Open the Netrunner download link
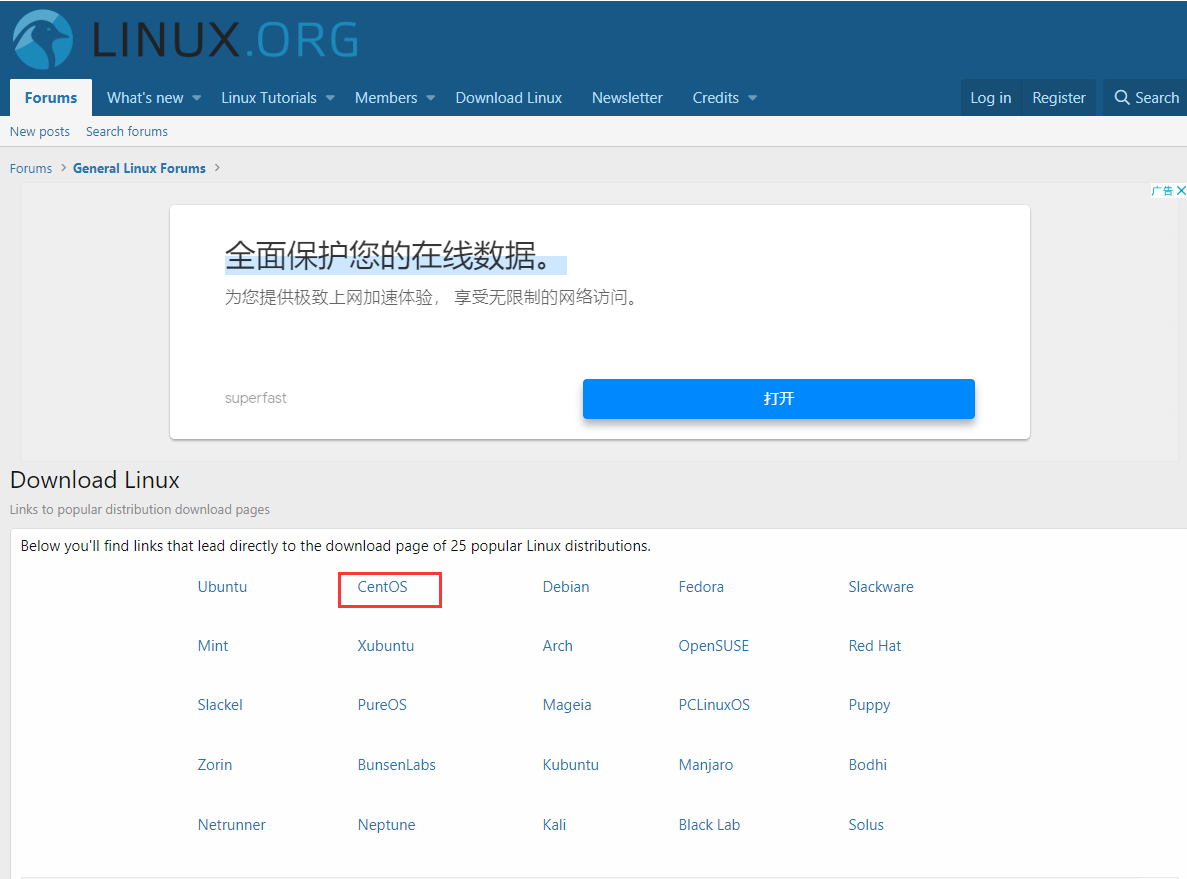The image size is (1187, 879). [231, 824]
